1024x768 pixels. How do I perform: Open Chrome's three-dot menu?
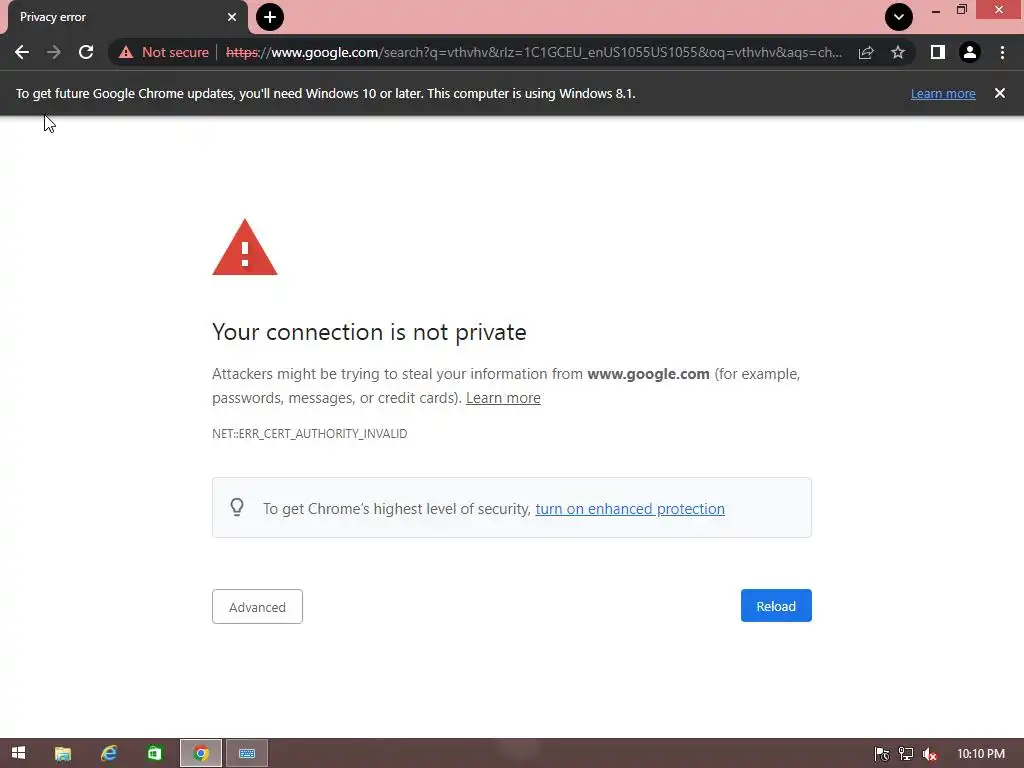pyautogui.click(x=1002, y=52)
